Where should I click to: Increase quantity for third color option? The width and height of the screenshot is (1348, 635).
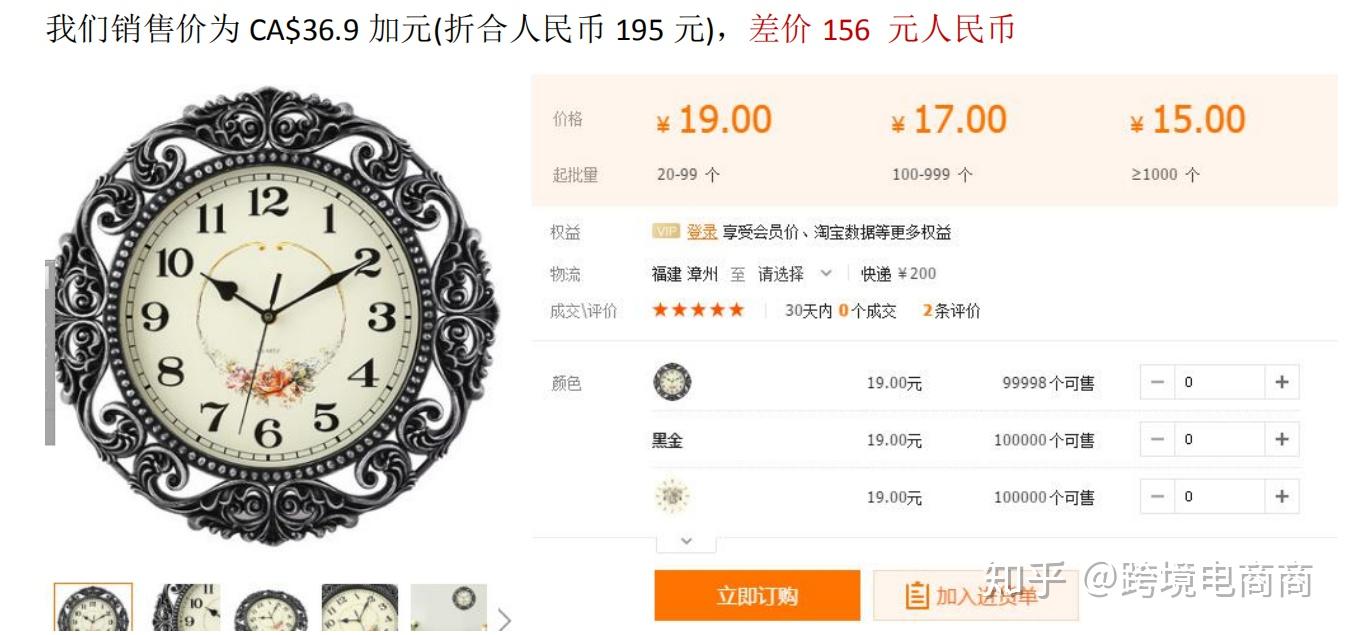(1282, 496)
